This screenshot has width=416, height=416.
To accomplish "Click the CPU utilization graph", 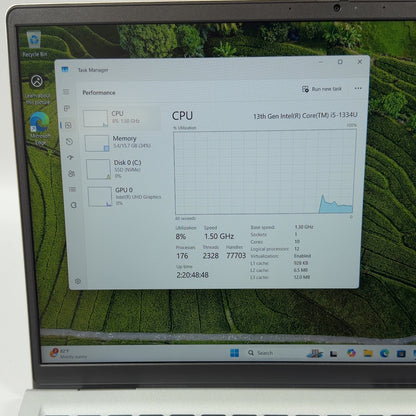I will tap(264, 172).
